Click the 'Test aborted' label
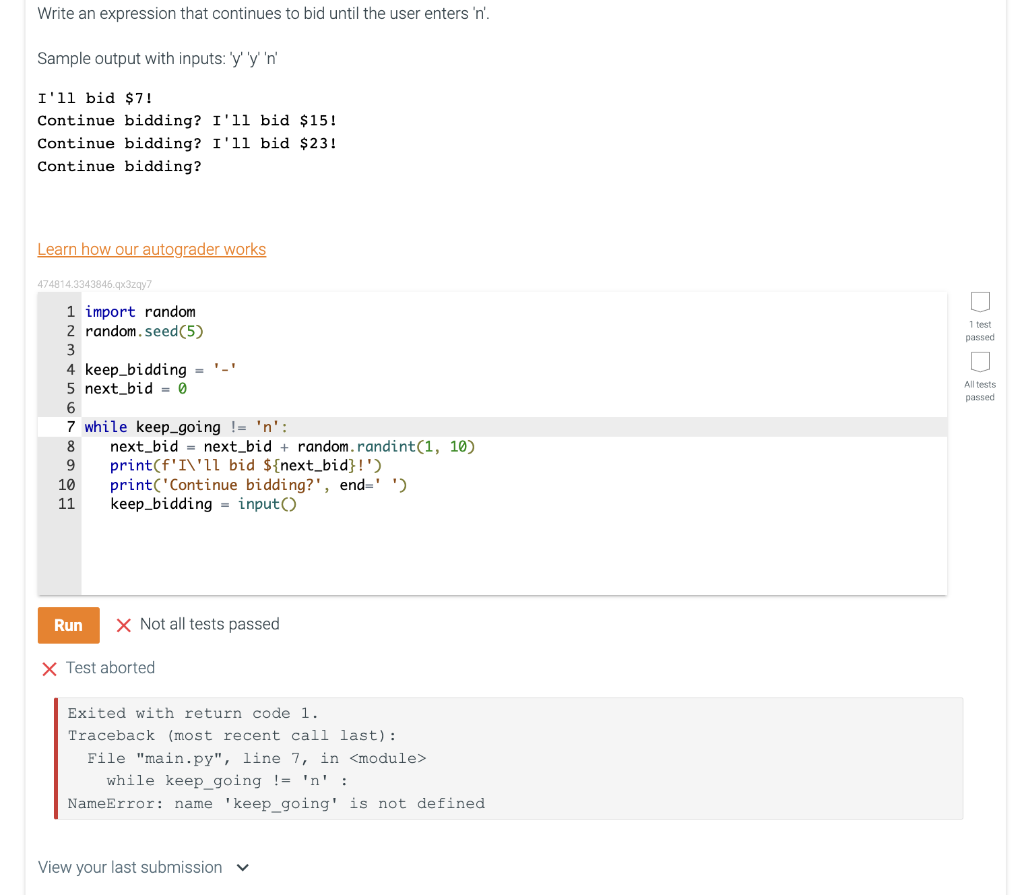This screenshot has width=1024, height=895. 112,668
